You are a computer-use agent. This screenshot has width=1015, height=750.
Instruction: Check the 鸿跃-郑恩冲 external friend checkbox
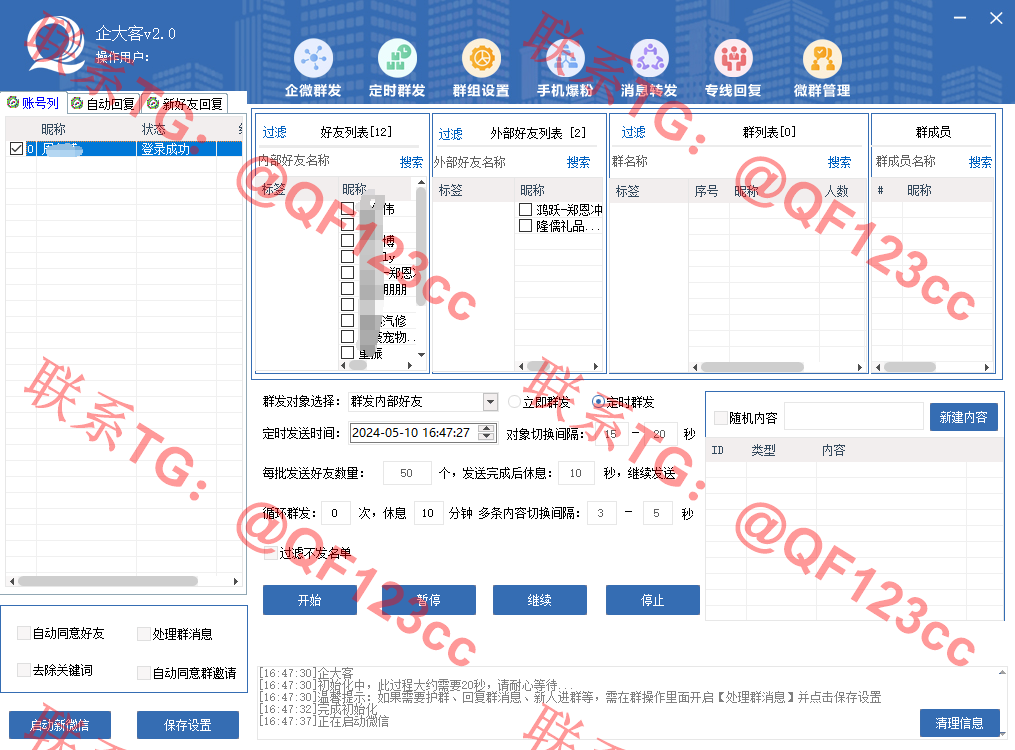tap(526, 210)
